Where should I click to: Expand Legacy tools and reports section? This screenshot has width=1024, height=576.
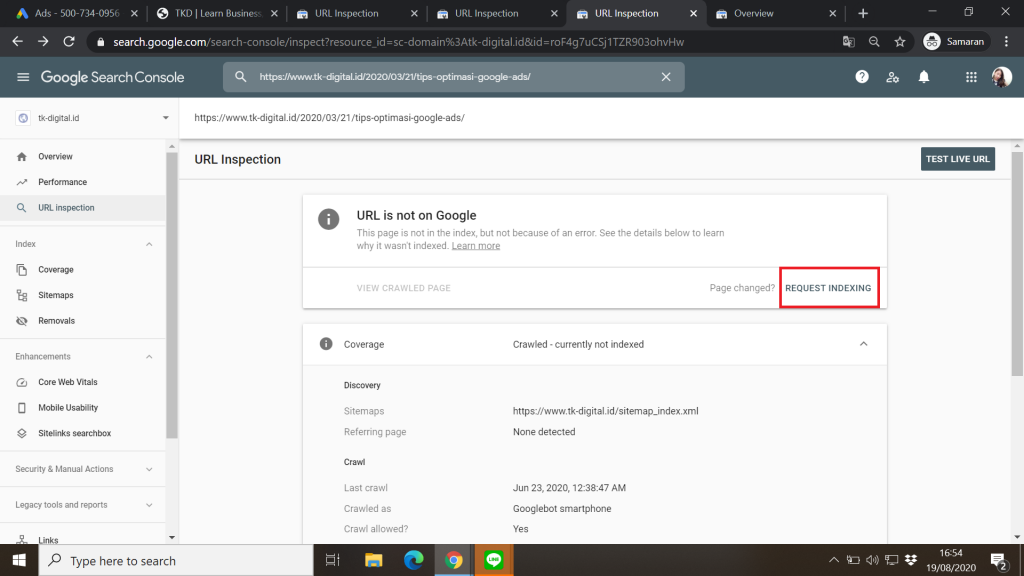[x=149, y=505]
